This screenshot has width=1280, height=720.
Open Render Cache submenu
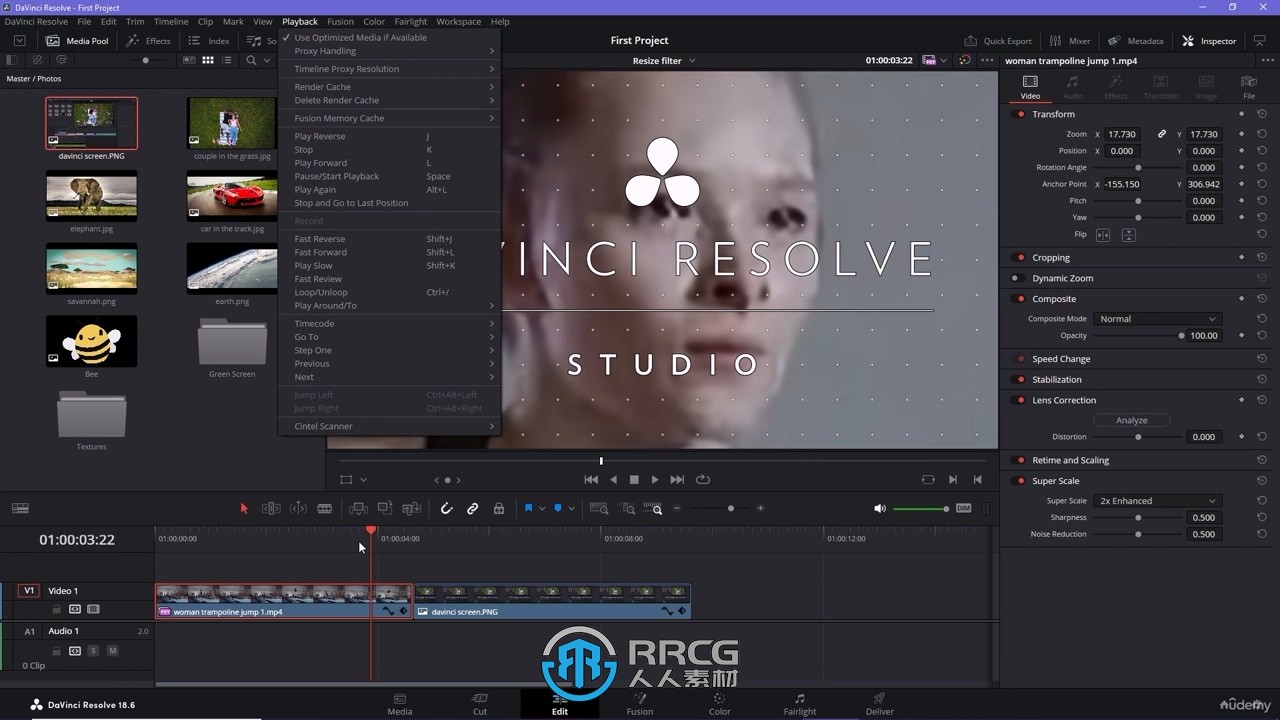pos(389,87)
